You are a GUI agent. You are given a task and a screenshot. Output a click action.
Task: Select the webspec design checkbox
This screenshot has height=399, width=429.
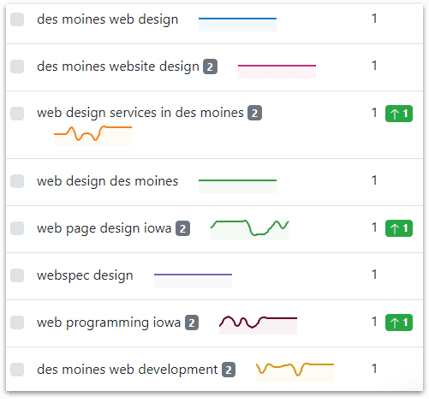pyautogui.click(x=17, y=275)
